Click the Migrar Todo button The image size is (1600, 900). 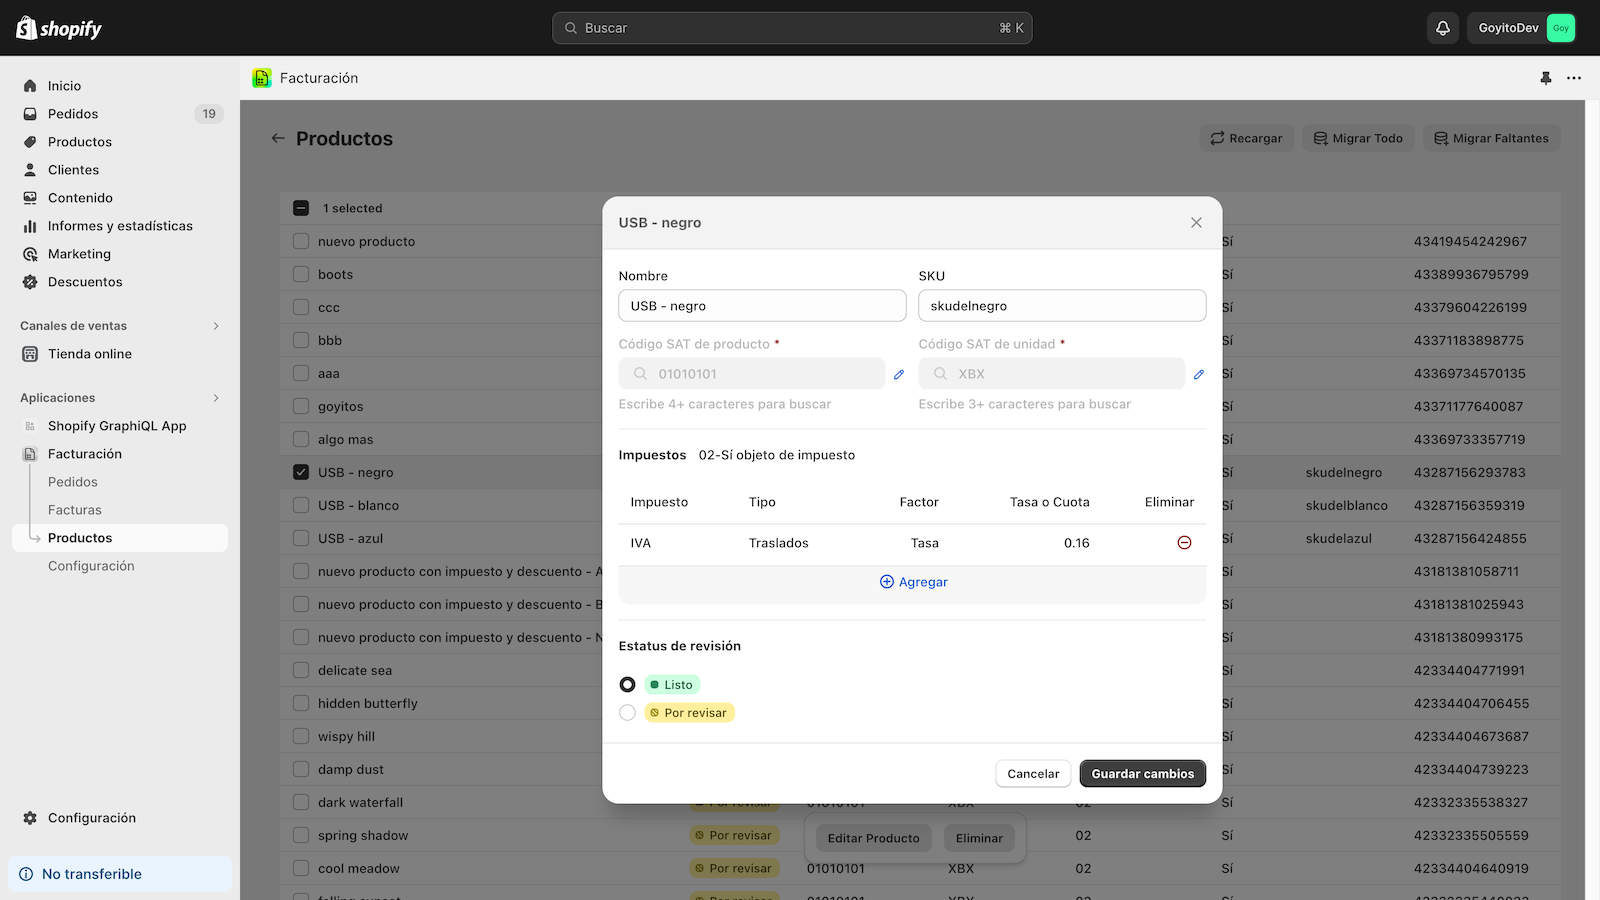(x=1358, y=138)
